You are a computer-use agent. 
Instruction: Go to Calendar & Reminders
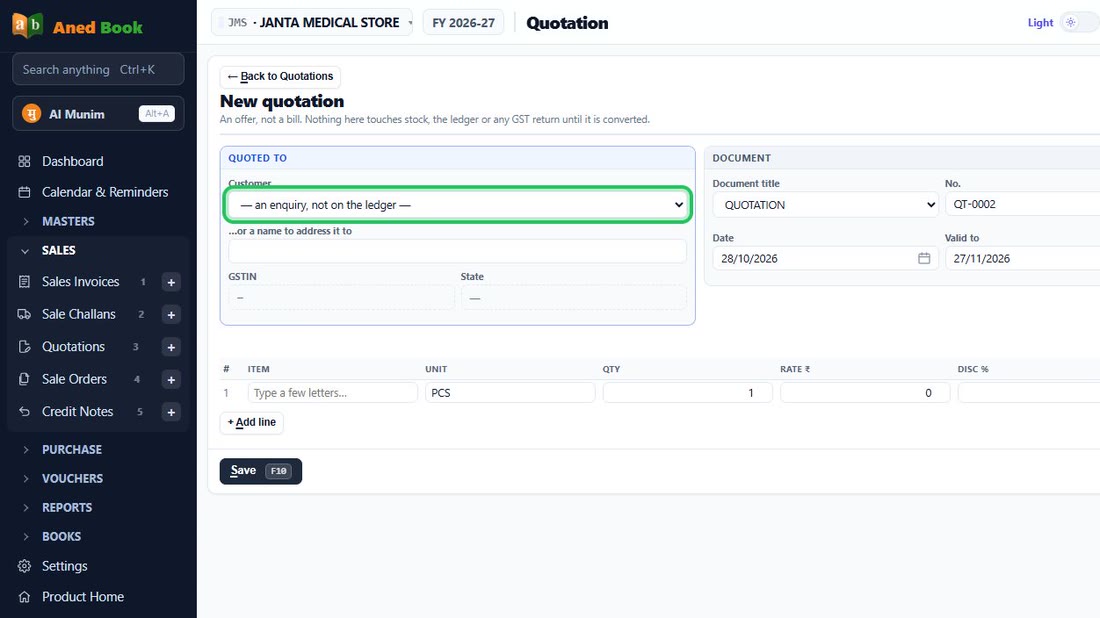105,192
